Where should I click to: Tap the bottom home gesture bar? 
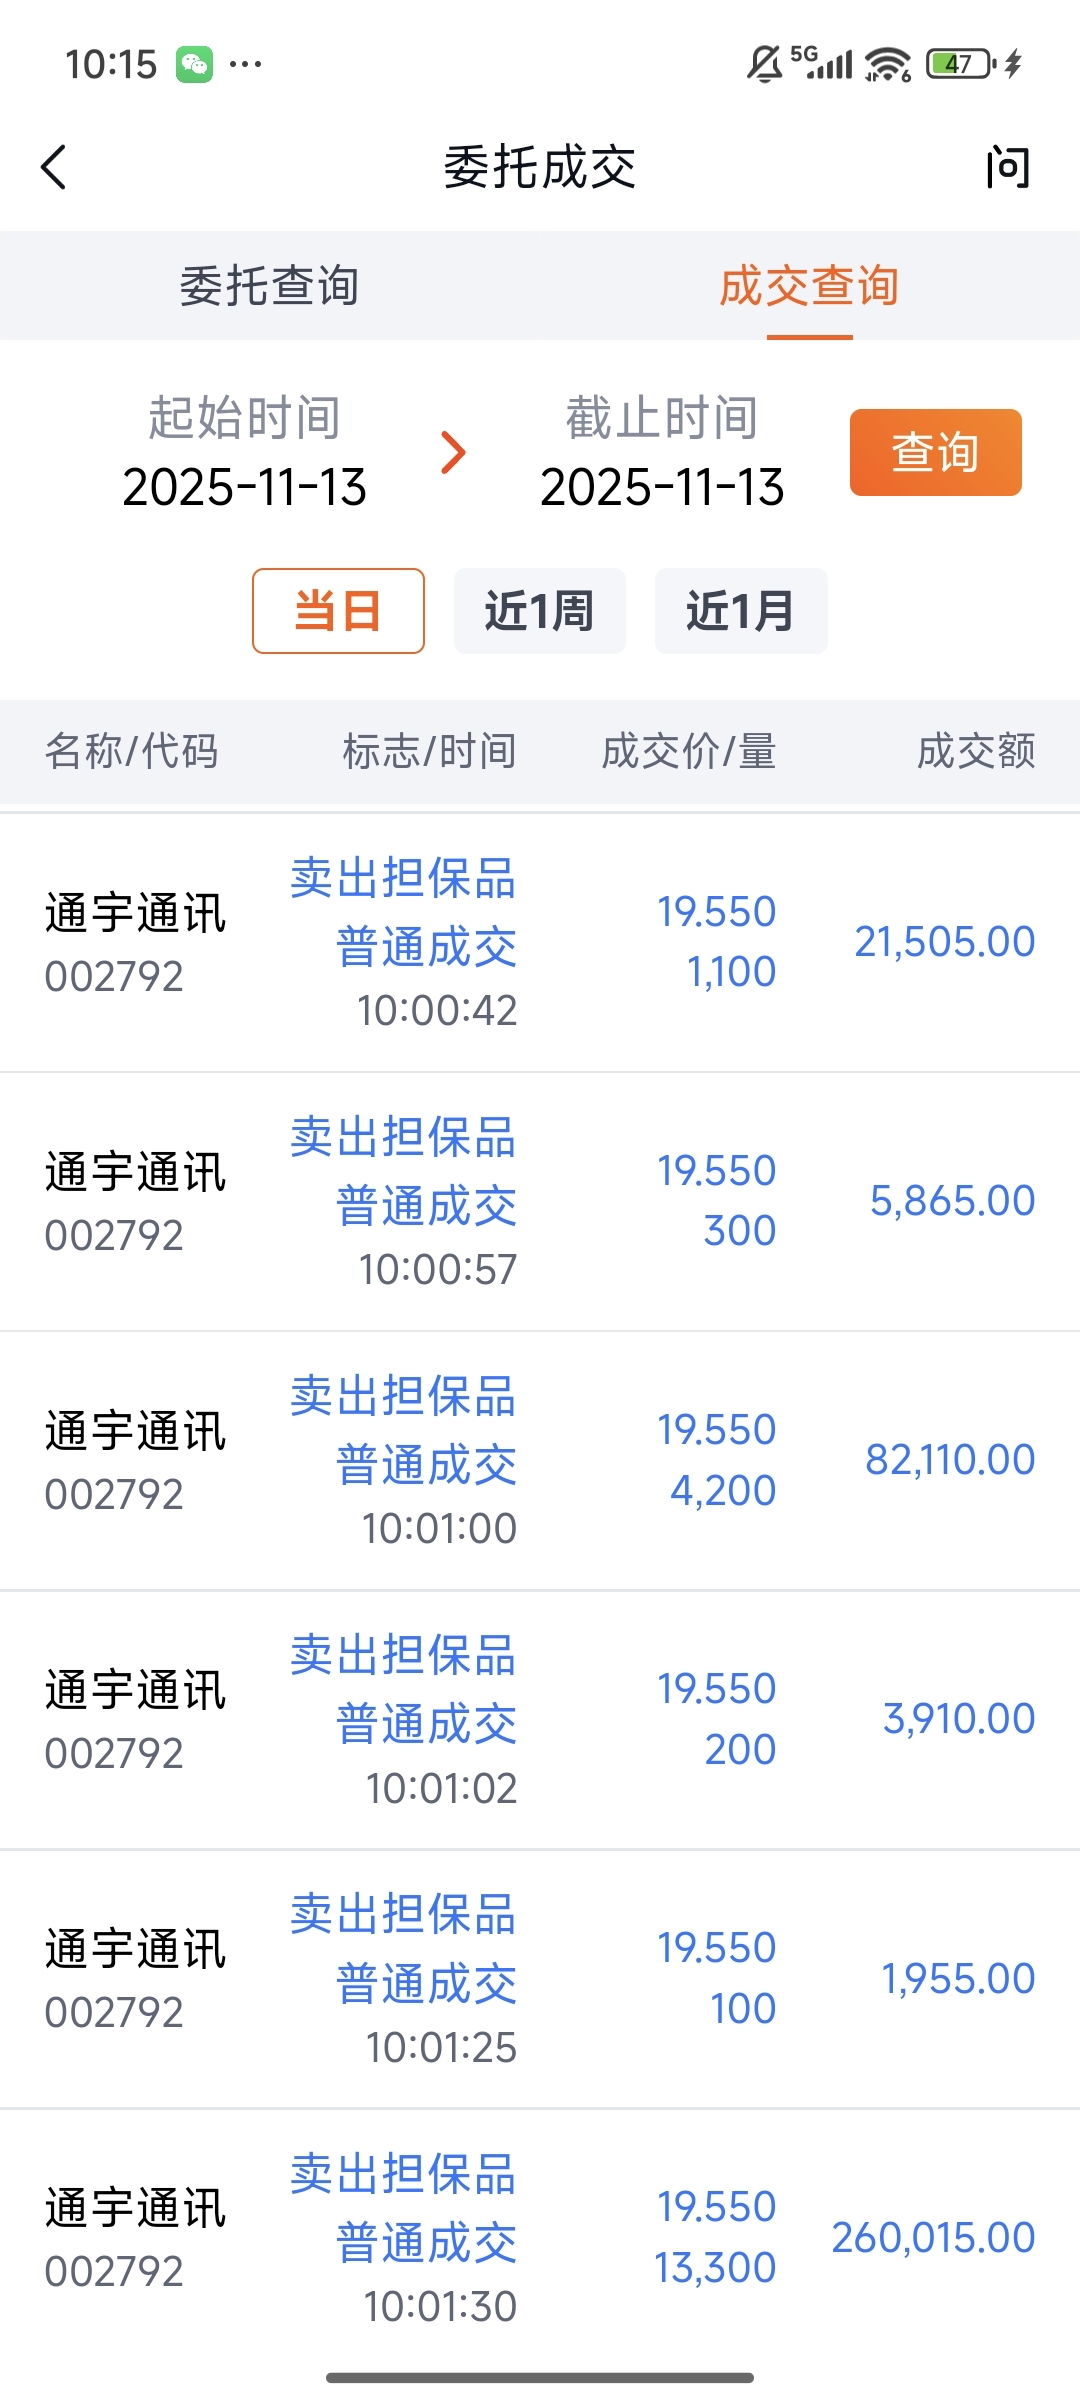click(540, 2378)
